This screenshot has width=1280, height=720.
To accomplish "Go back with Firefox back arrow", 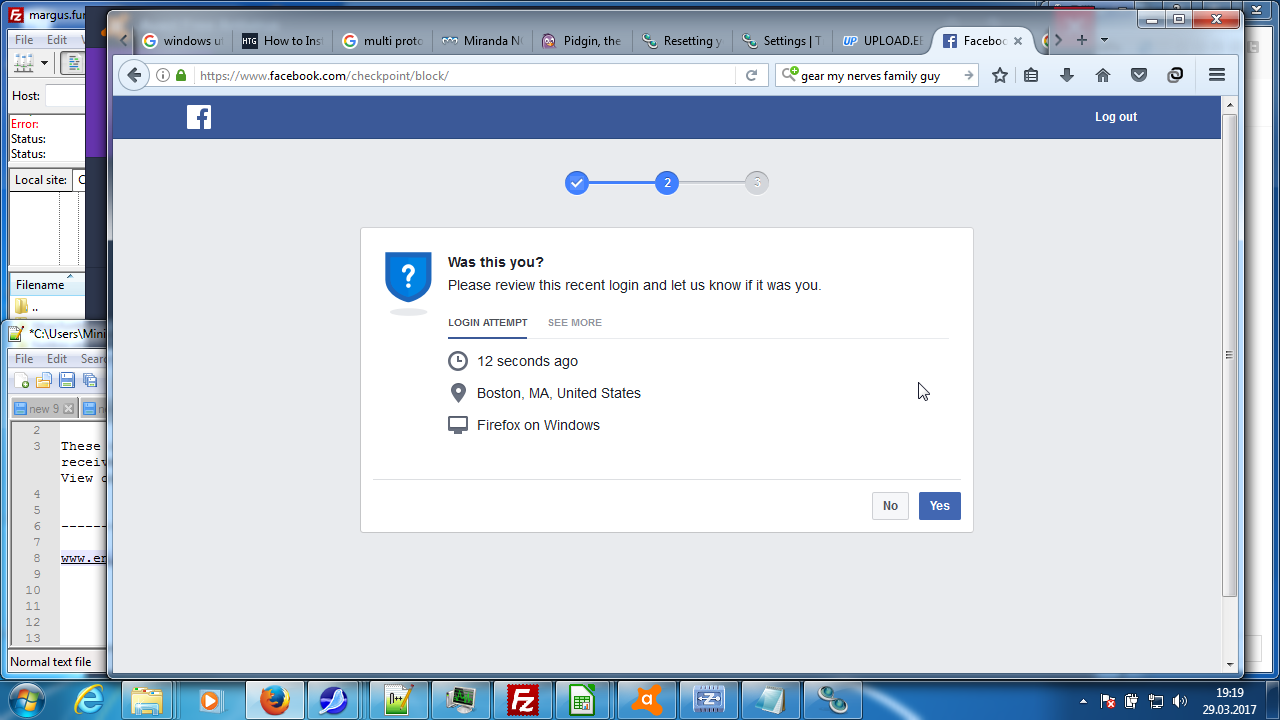I will tap(134, 75).
